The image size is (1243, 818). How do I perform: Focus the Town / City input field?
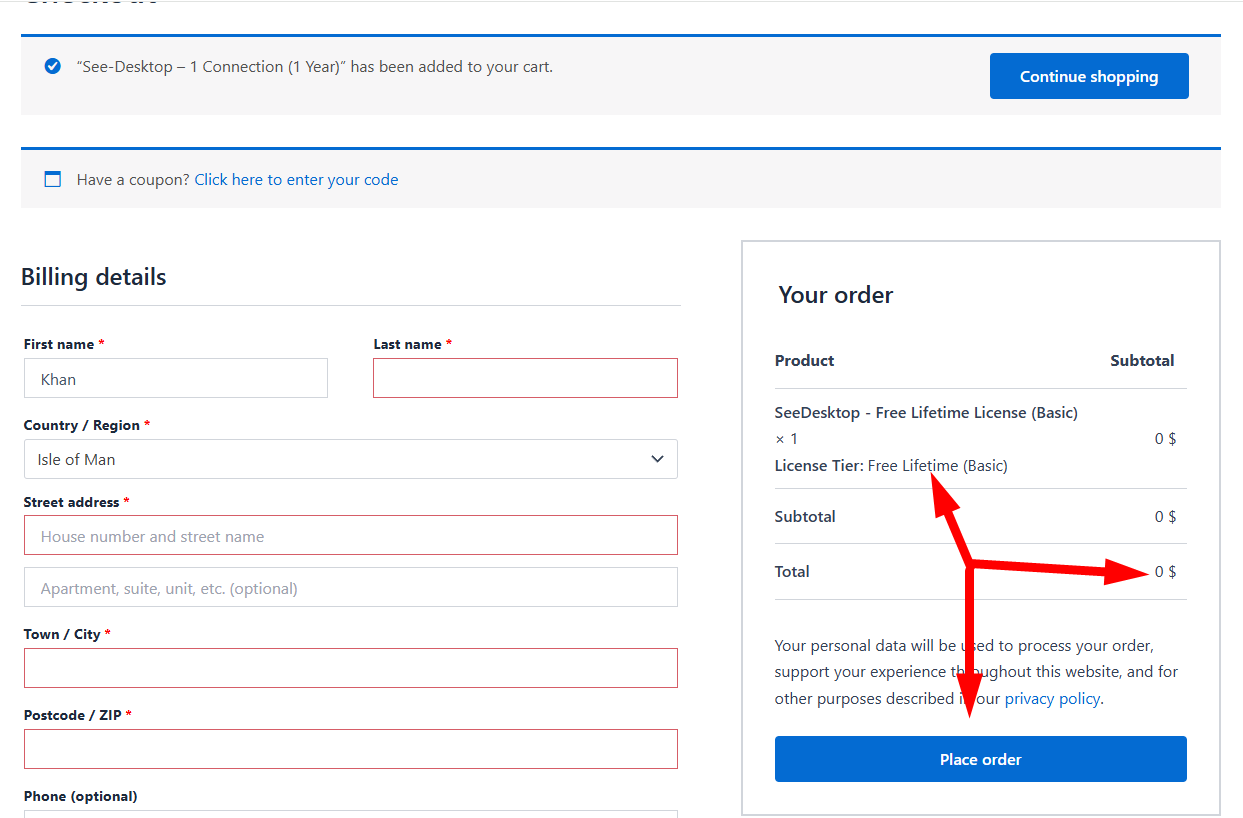351,668
